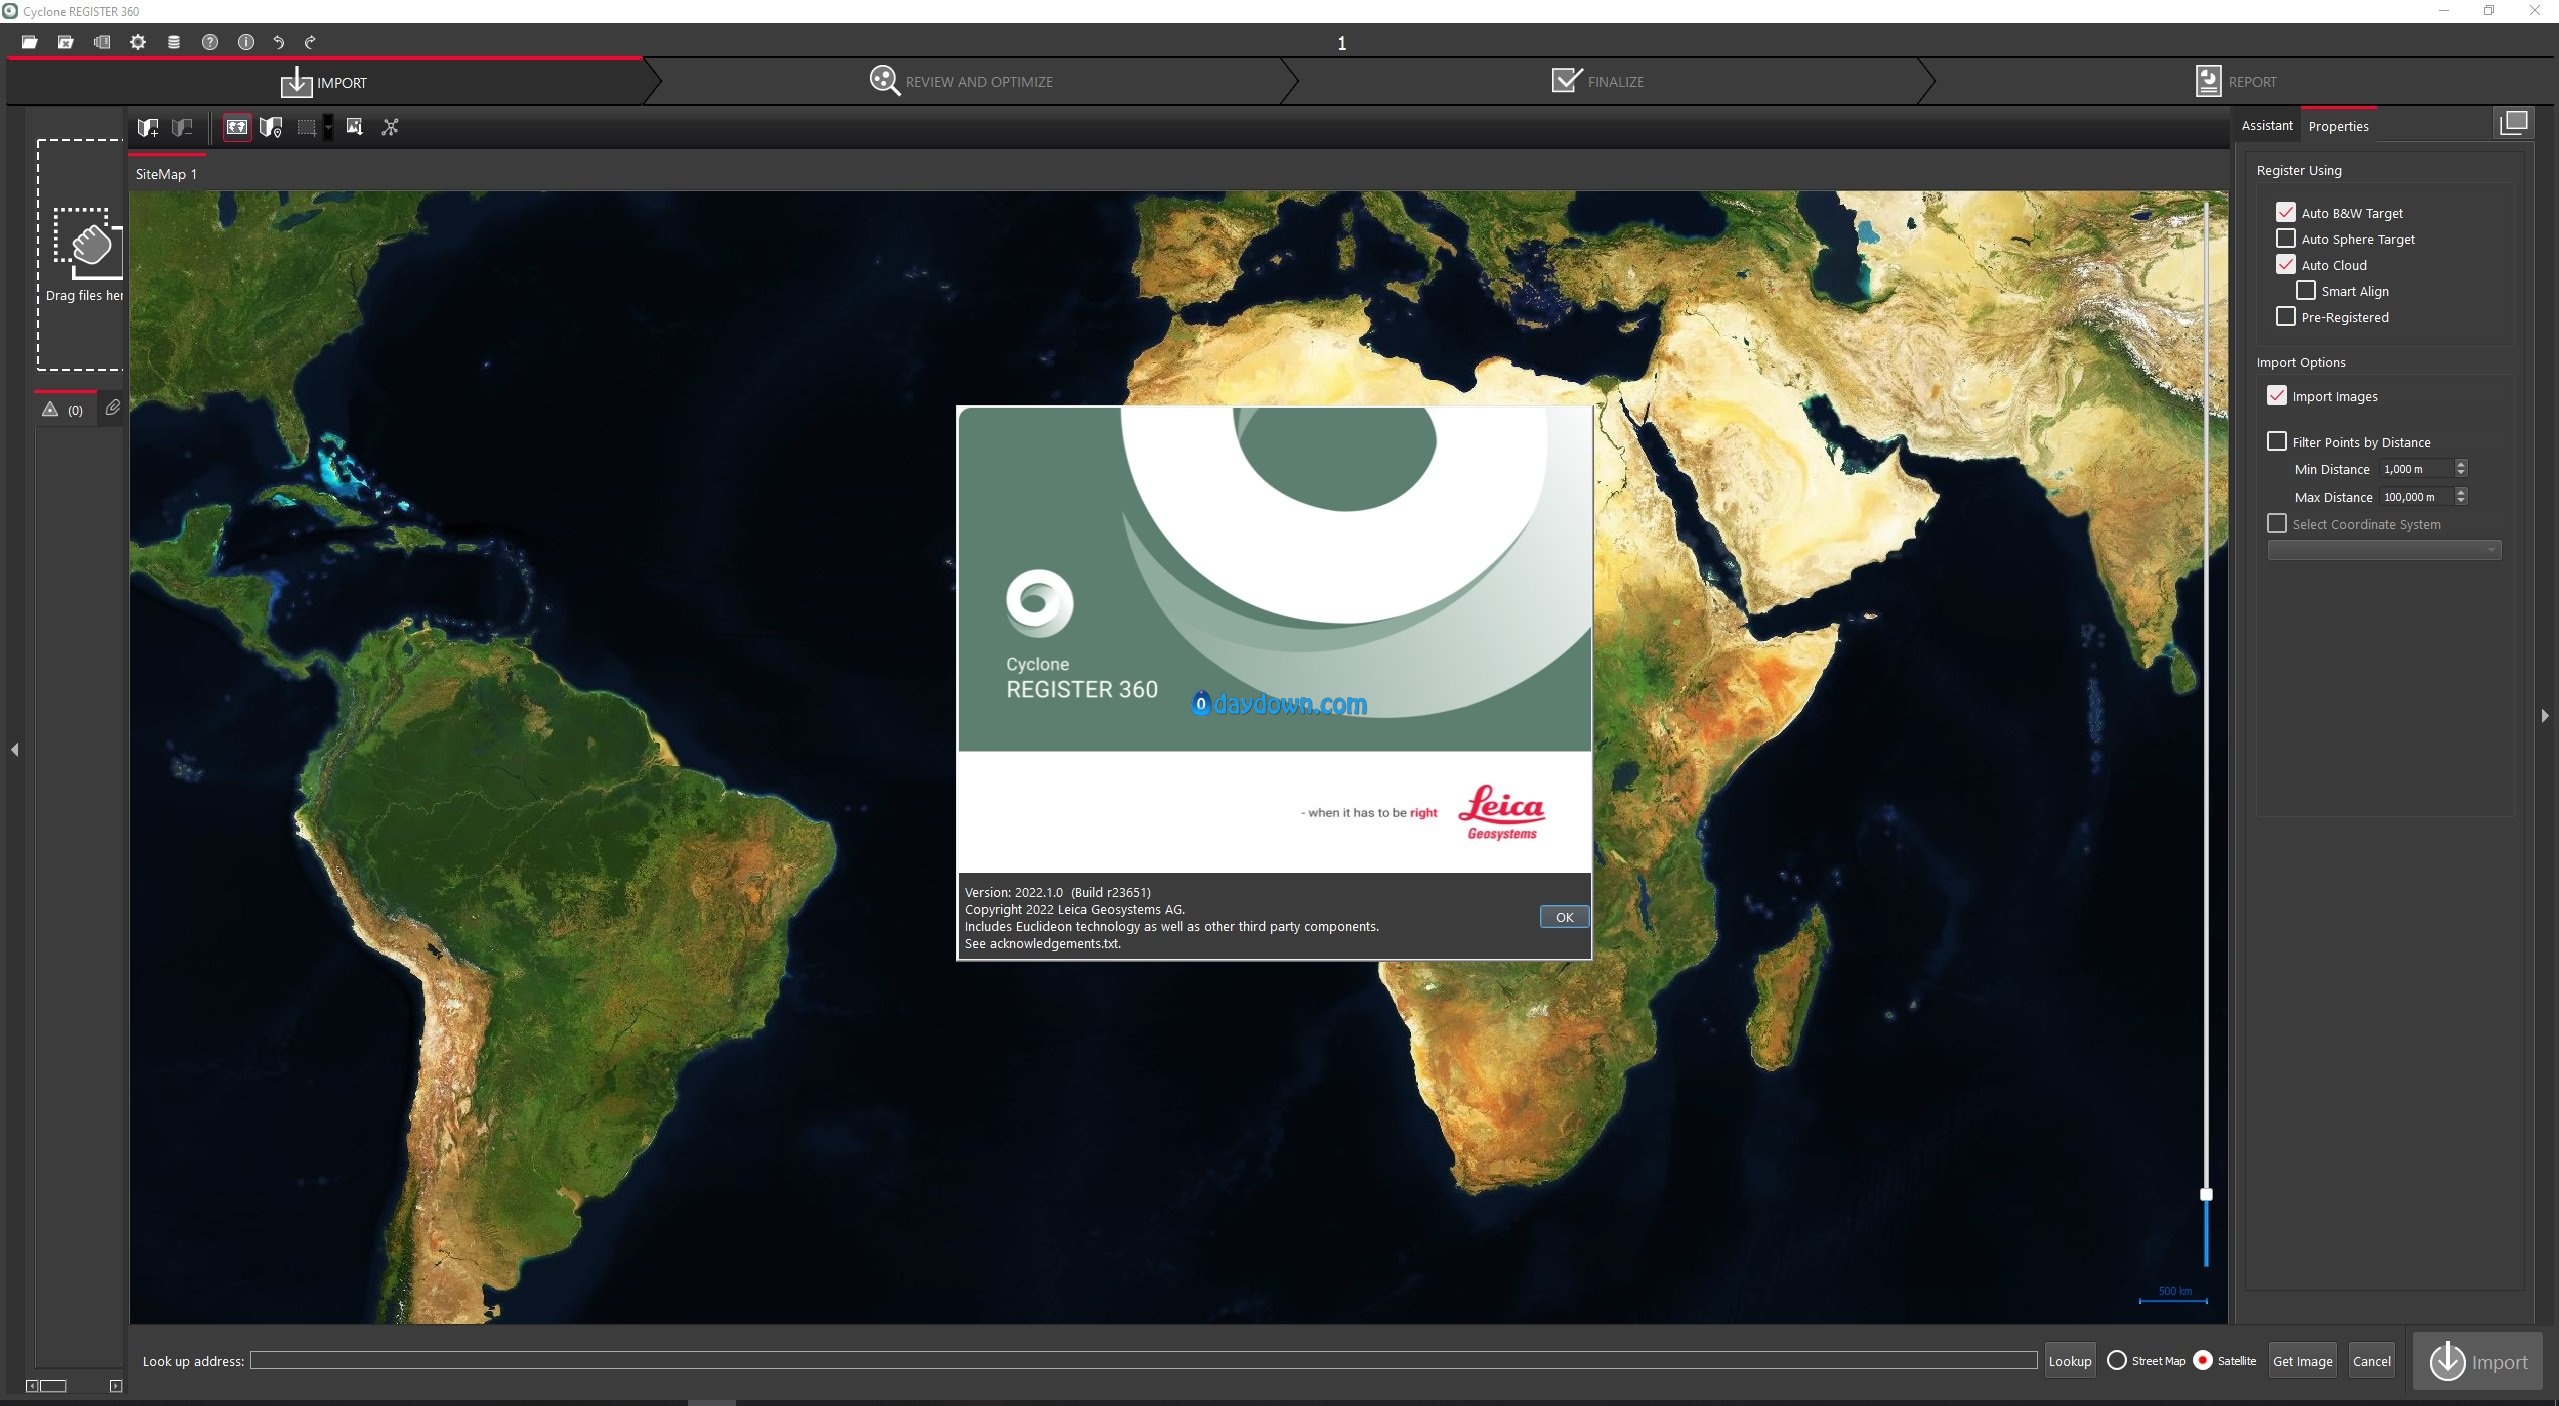Click the undo arrow icon
Image resolution: width=2559 pixels, height=1406 pixels.
click(x=279, y=42)
